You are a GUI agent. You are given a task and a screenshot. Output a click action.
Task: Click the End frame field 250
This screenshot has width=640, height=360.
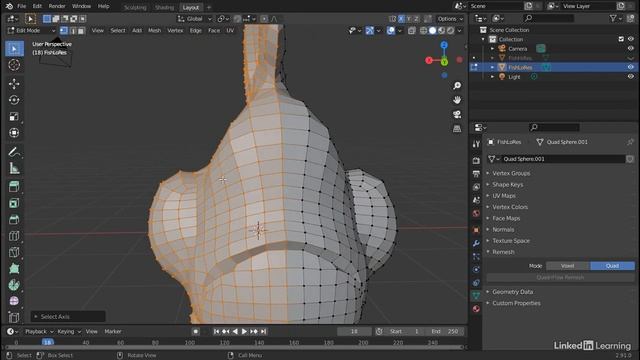(446, 332)
